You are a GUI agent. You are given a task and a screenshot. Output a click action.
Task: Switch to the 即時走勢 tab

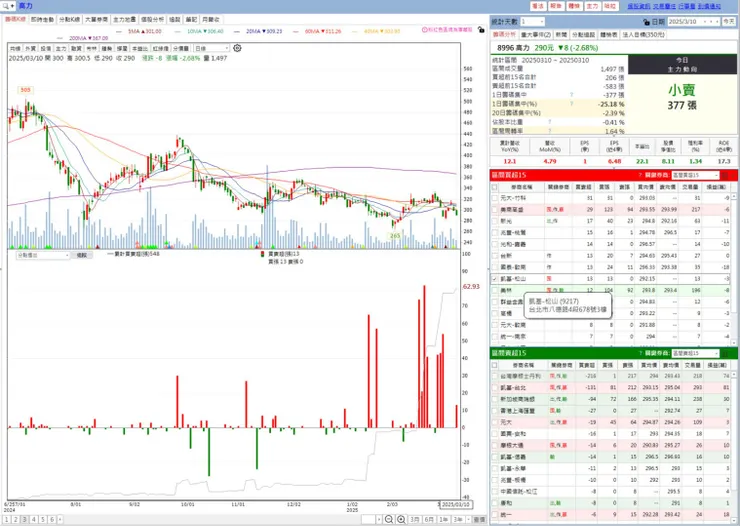point(42,19)
